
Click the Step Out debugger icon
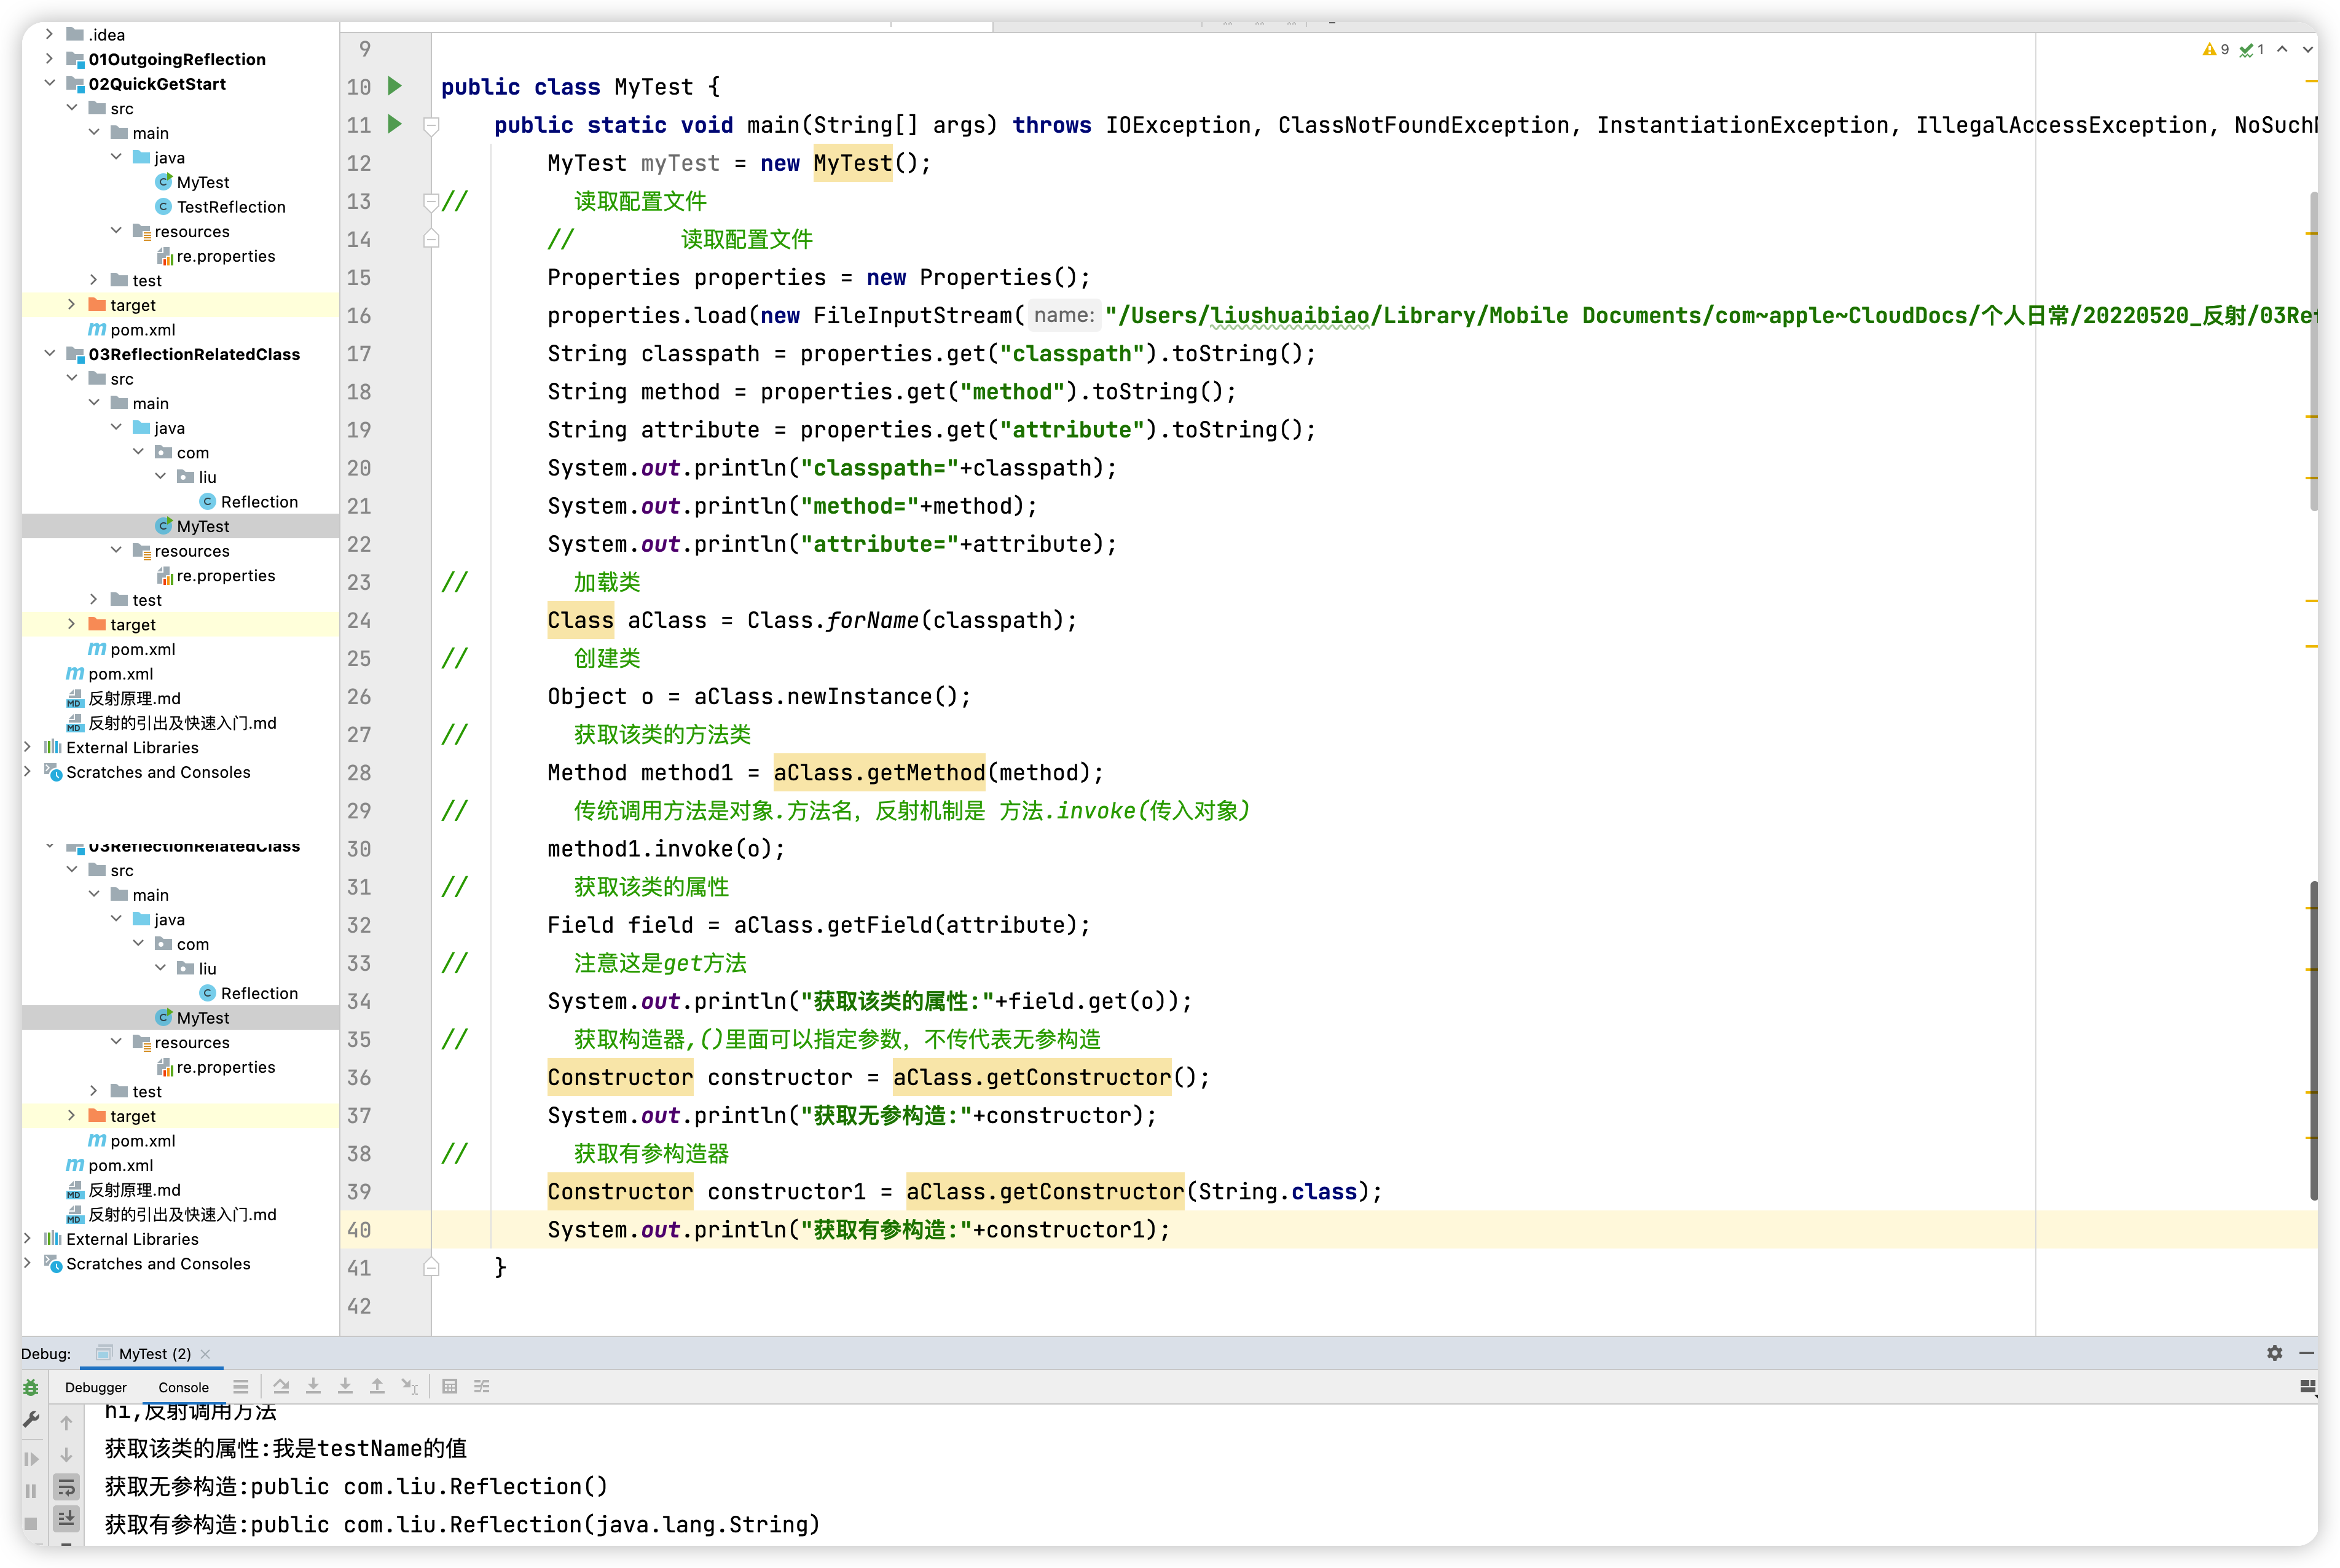(377, 1386)
